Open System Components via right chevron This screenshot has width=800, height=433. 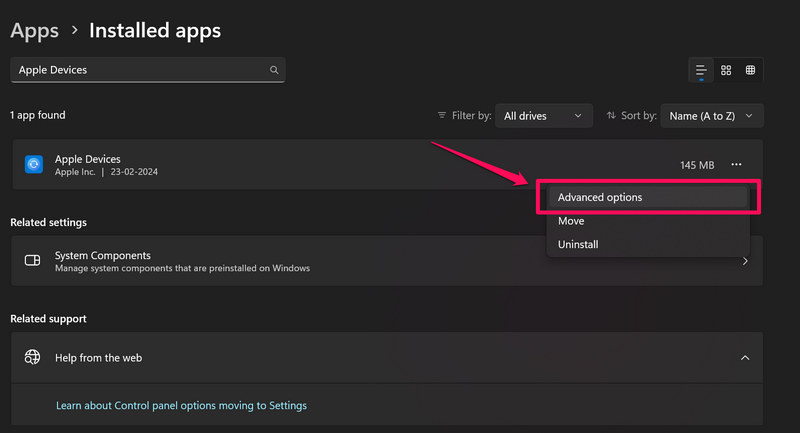(x=745, y=261)
